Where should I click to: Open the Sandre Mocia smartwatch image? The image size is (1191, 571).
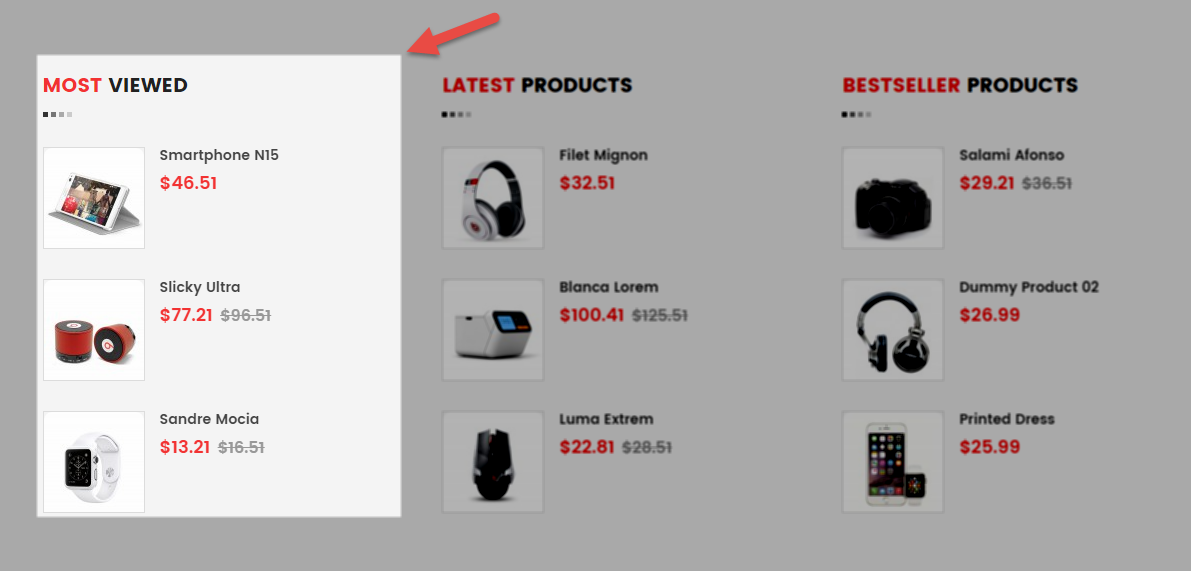pos(94,462)
